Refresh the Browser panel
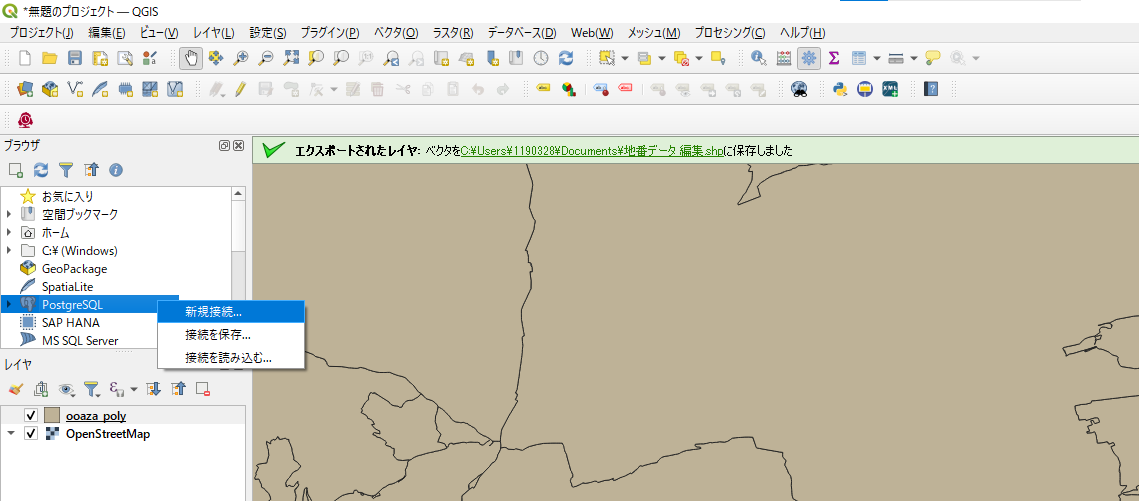Image resolution: width=1139 pixels, height=501 pixels. click(41, 170)
